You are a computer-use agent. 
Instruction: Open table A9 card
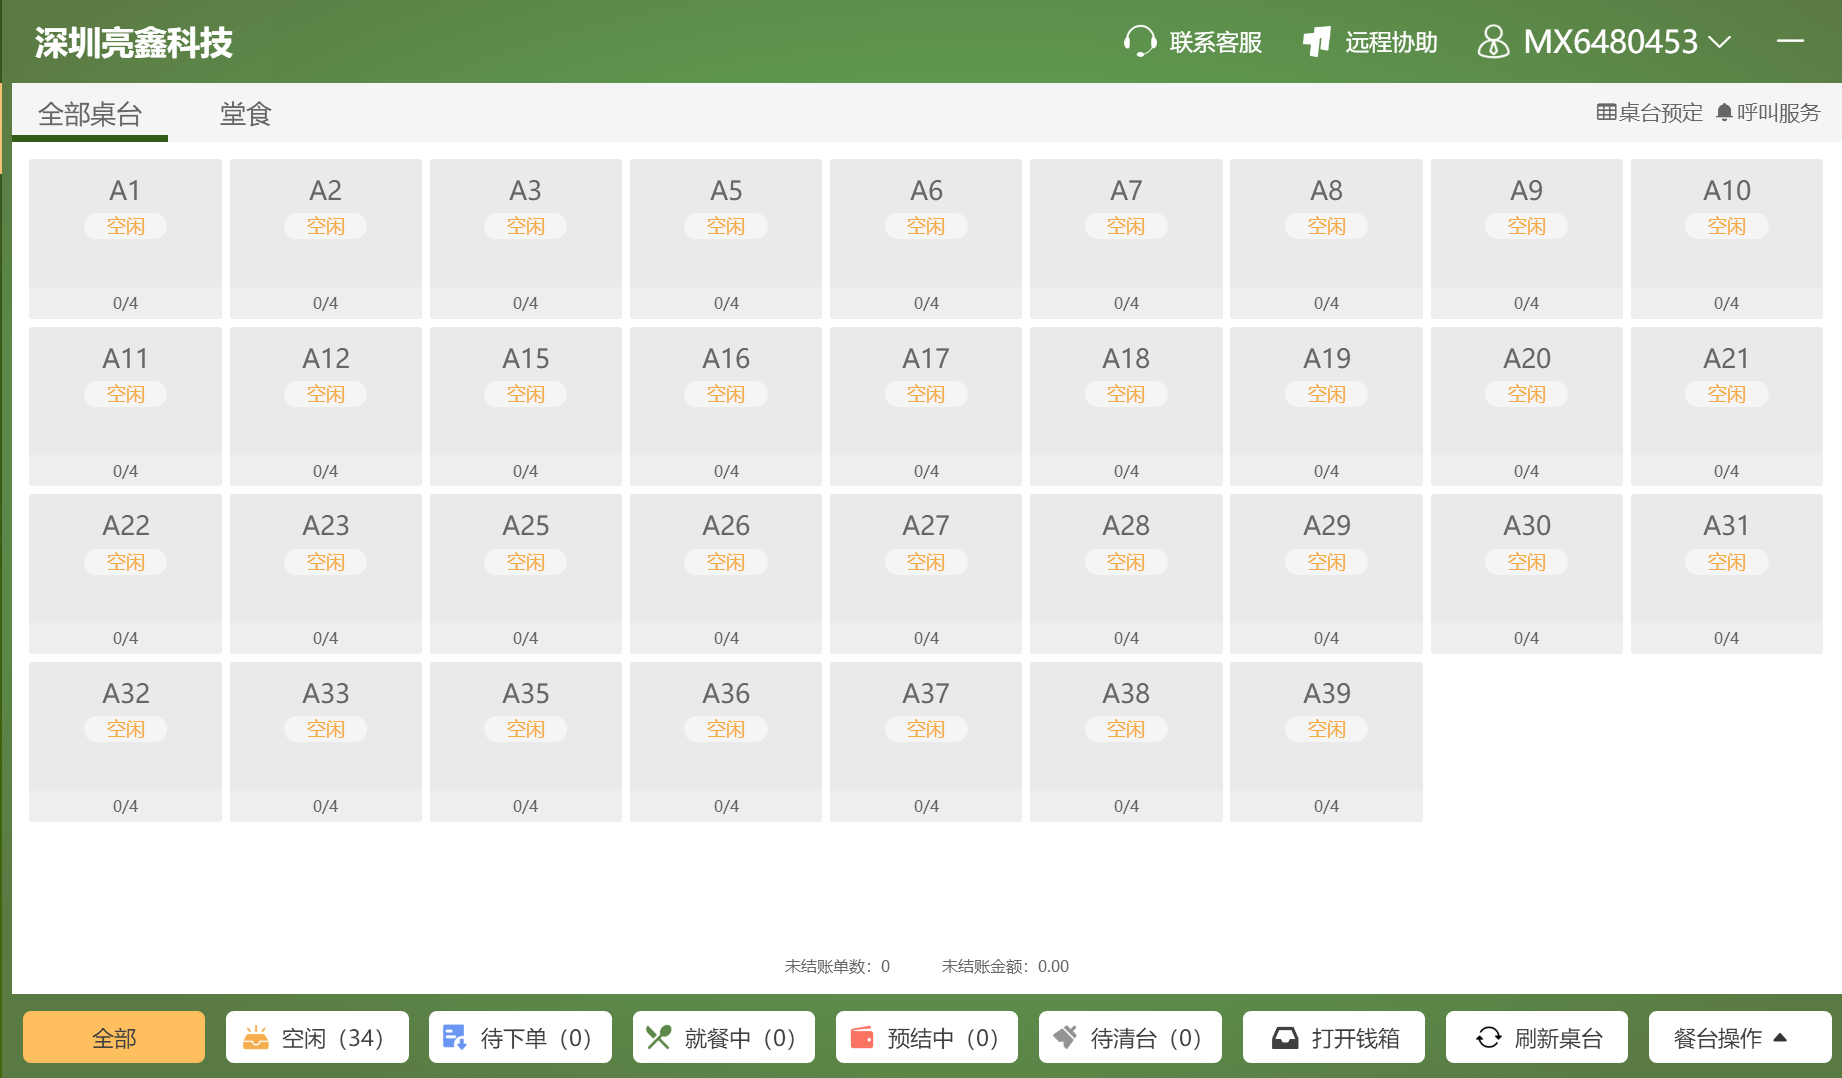pyautogui.click(x=1527, y=239)
